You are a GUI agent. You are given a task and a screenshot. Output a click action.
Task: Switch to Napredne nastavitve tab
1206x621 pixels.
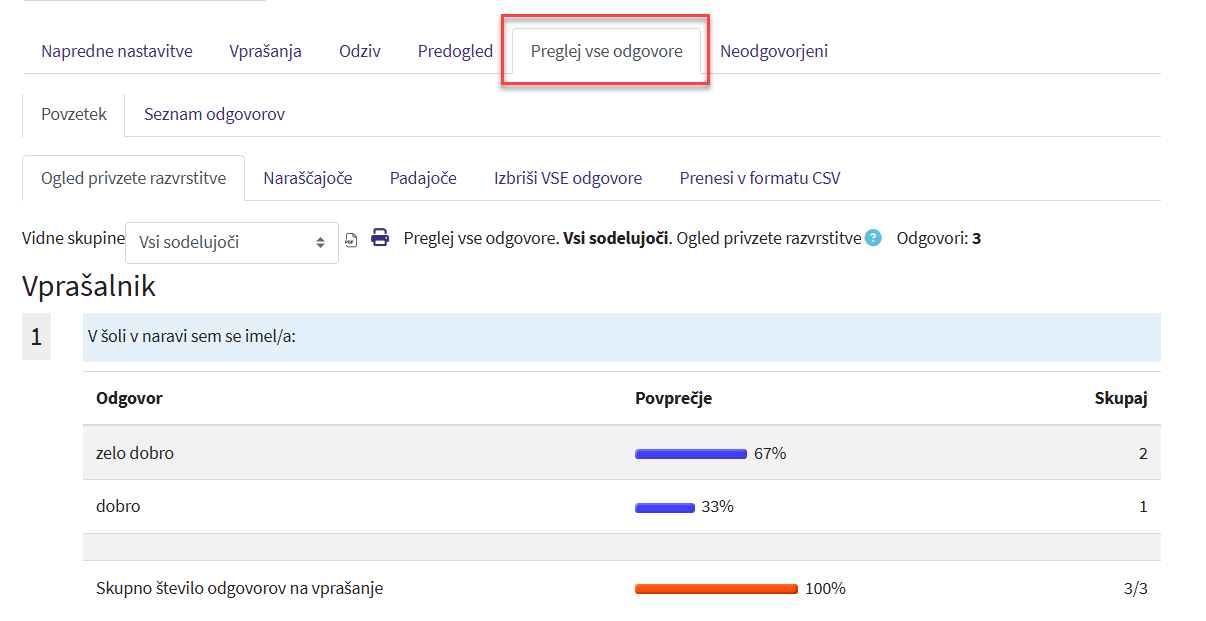117,51
